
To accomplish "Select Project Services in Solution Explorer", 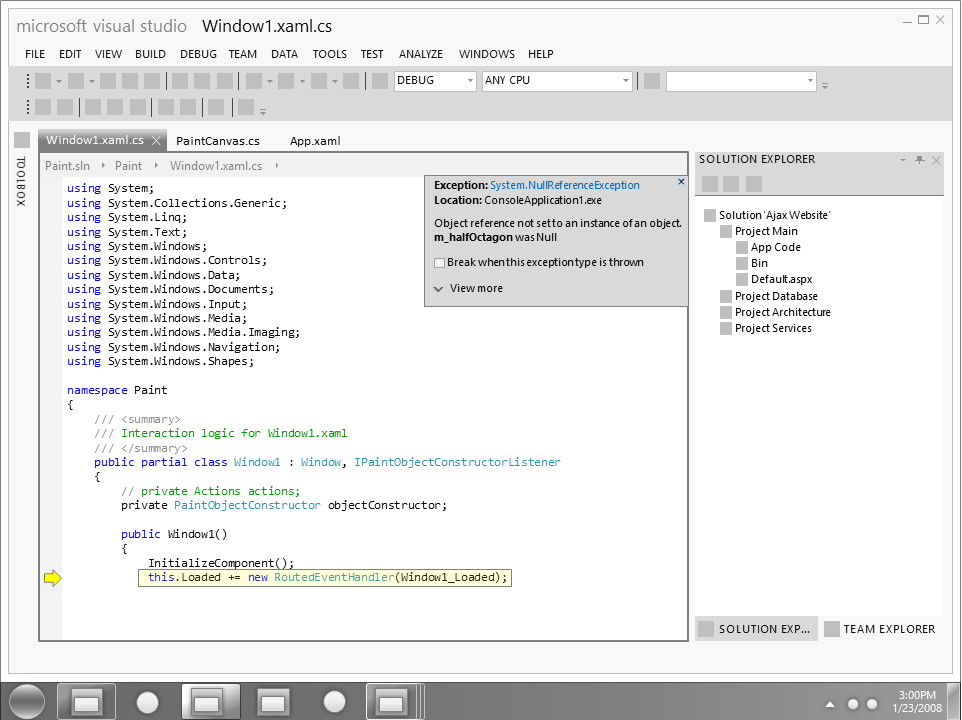I will click(773, 328).
